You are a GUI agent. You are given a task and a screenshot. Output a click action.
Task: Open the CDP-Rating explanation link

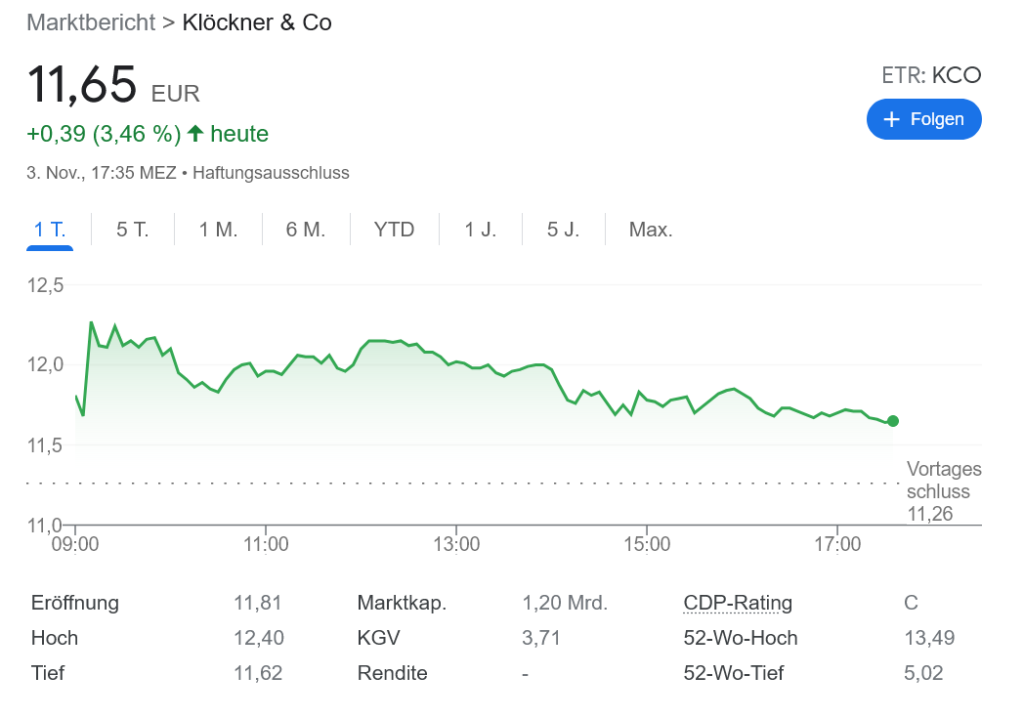(x=737, y=602)
